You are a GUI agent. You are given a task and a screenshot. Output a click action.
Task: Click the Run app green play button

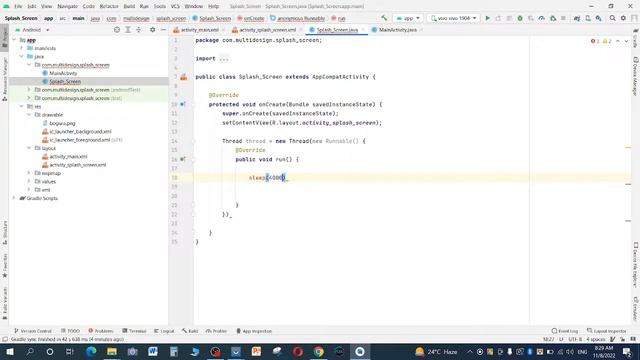click(x=487, y=18)
